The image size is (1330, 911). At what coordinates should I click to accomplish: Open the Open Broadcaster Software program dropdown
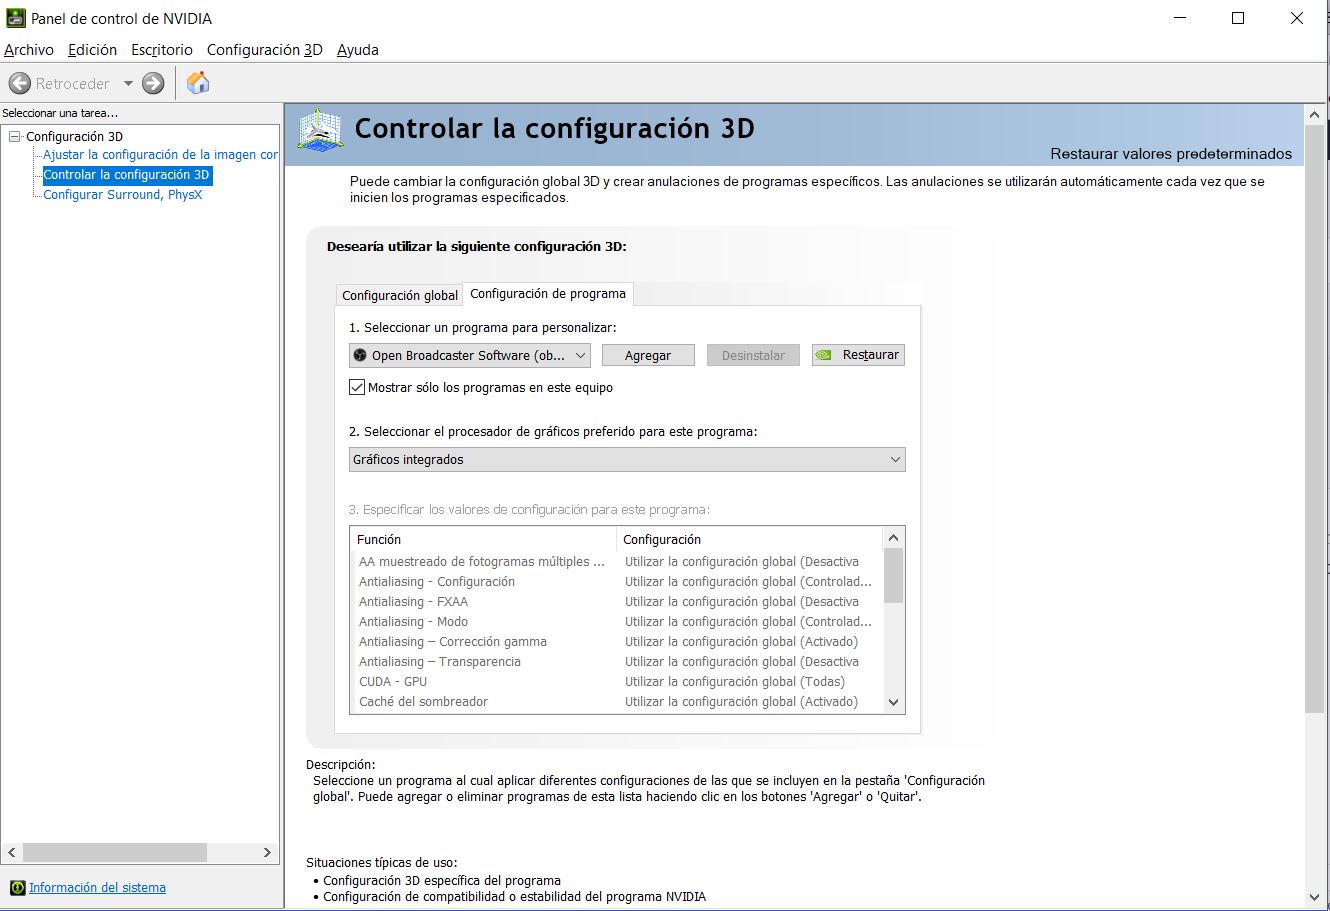[470, 355]
